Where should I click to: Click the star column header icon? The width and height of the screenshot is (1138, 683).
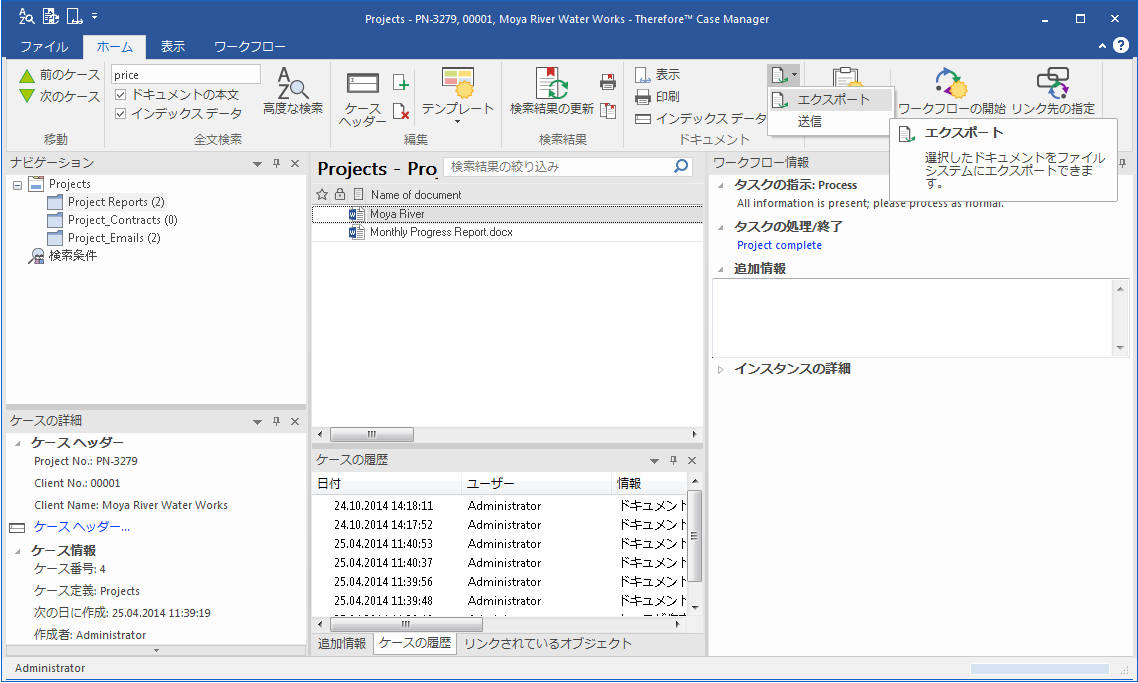click(322, 195)
